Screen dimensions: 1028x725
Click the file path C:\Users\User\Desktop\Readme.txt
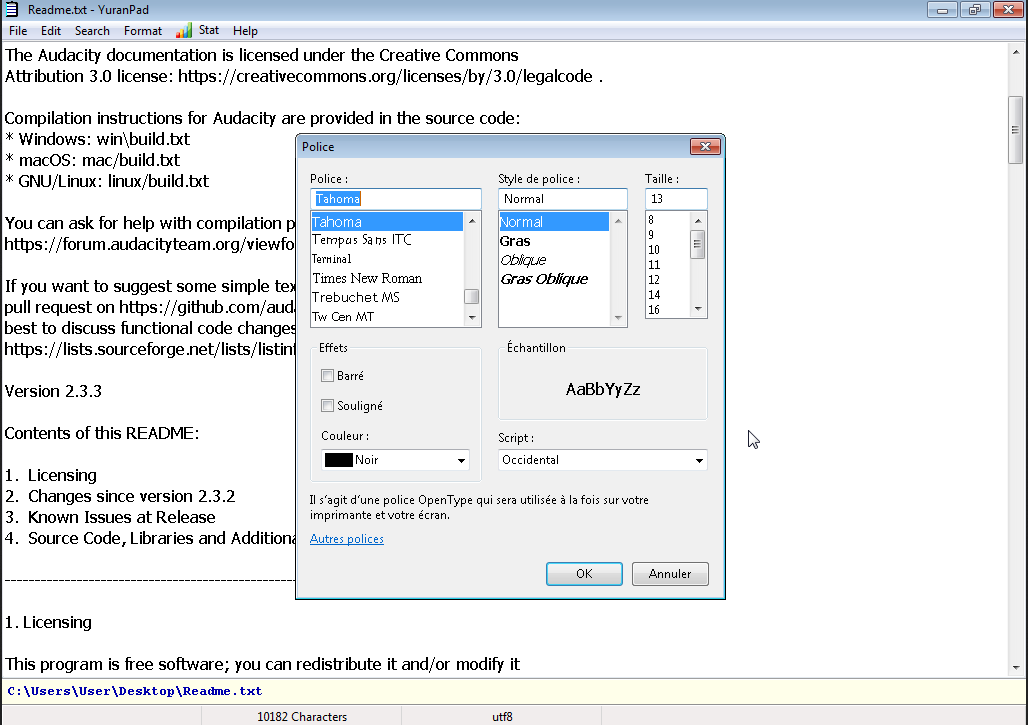(134, 691)
